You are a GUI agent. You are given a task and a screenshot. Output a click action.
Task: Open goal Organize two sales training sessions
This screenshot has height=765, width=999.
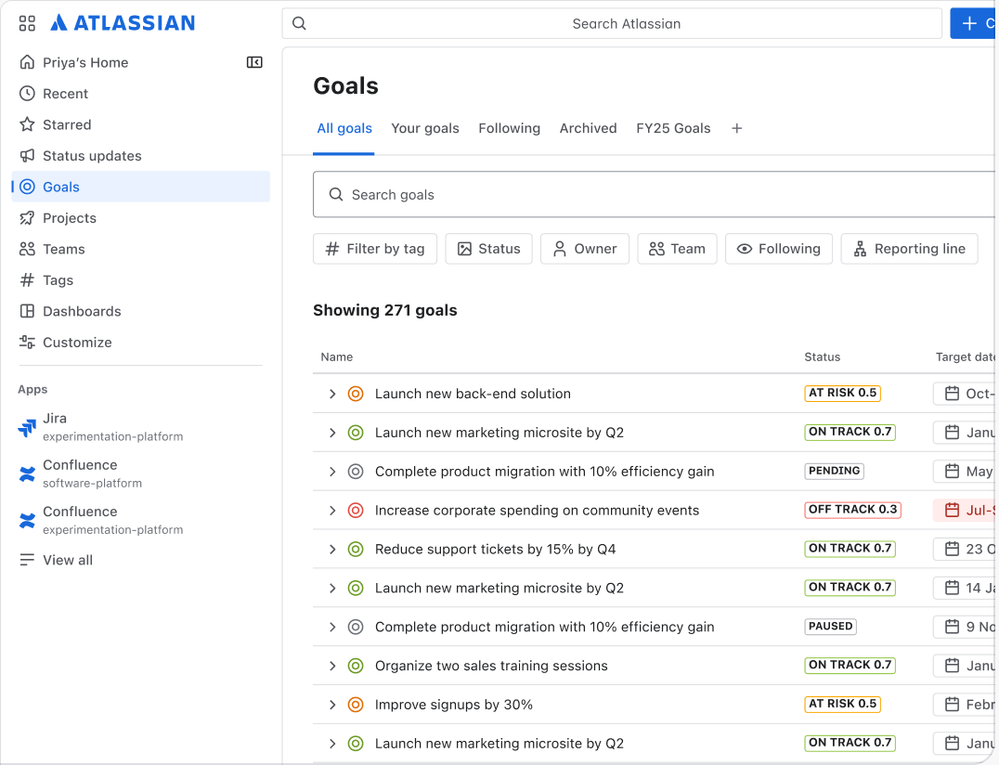491,666
